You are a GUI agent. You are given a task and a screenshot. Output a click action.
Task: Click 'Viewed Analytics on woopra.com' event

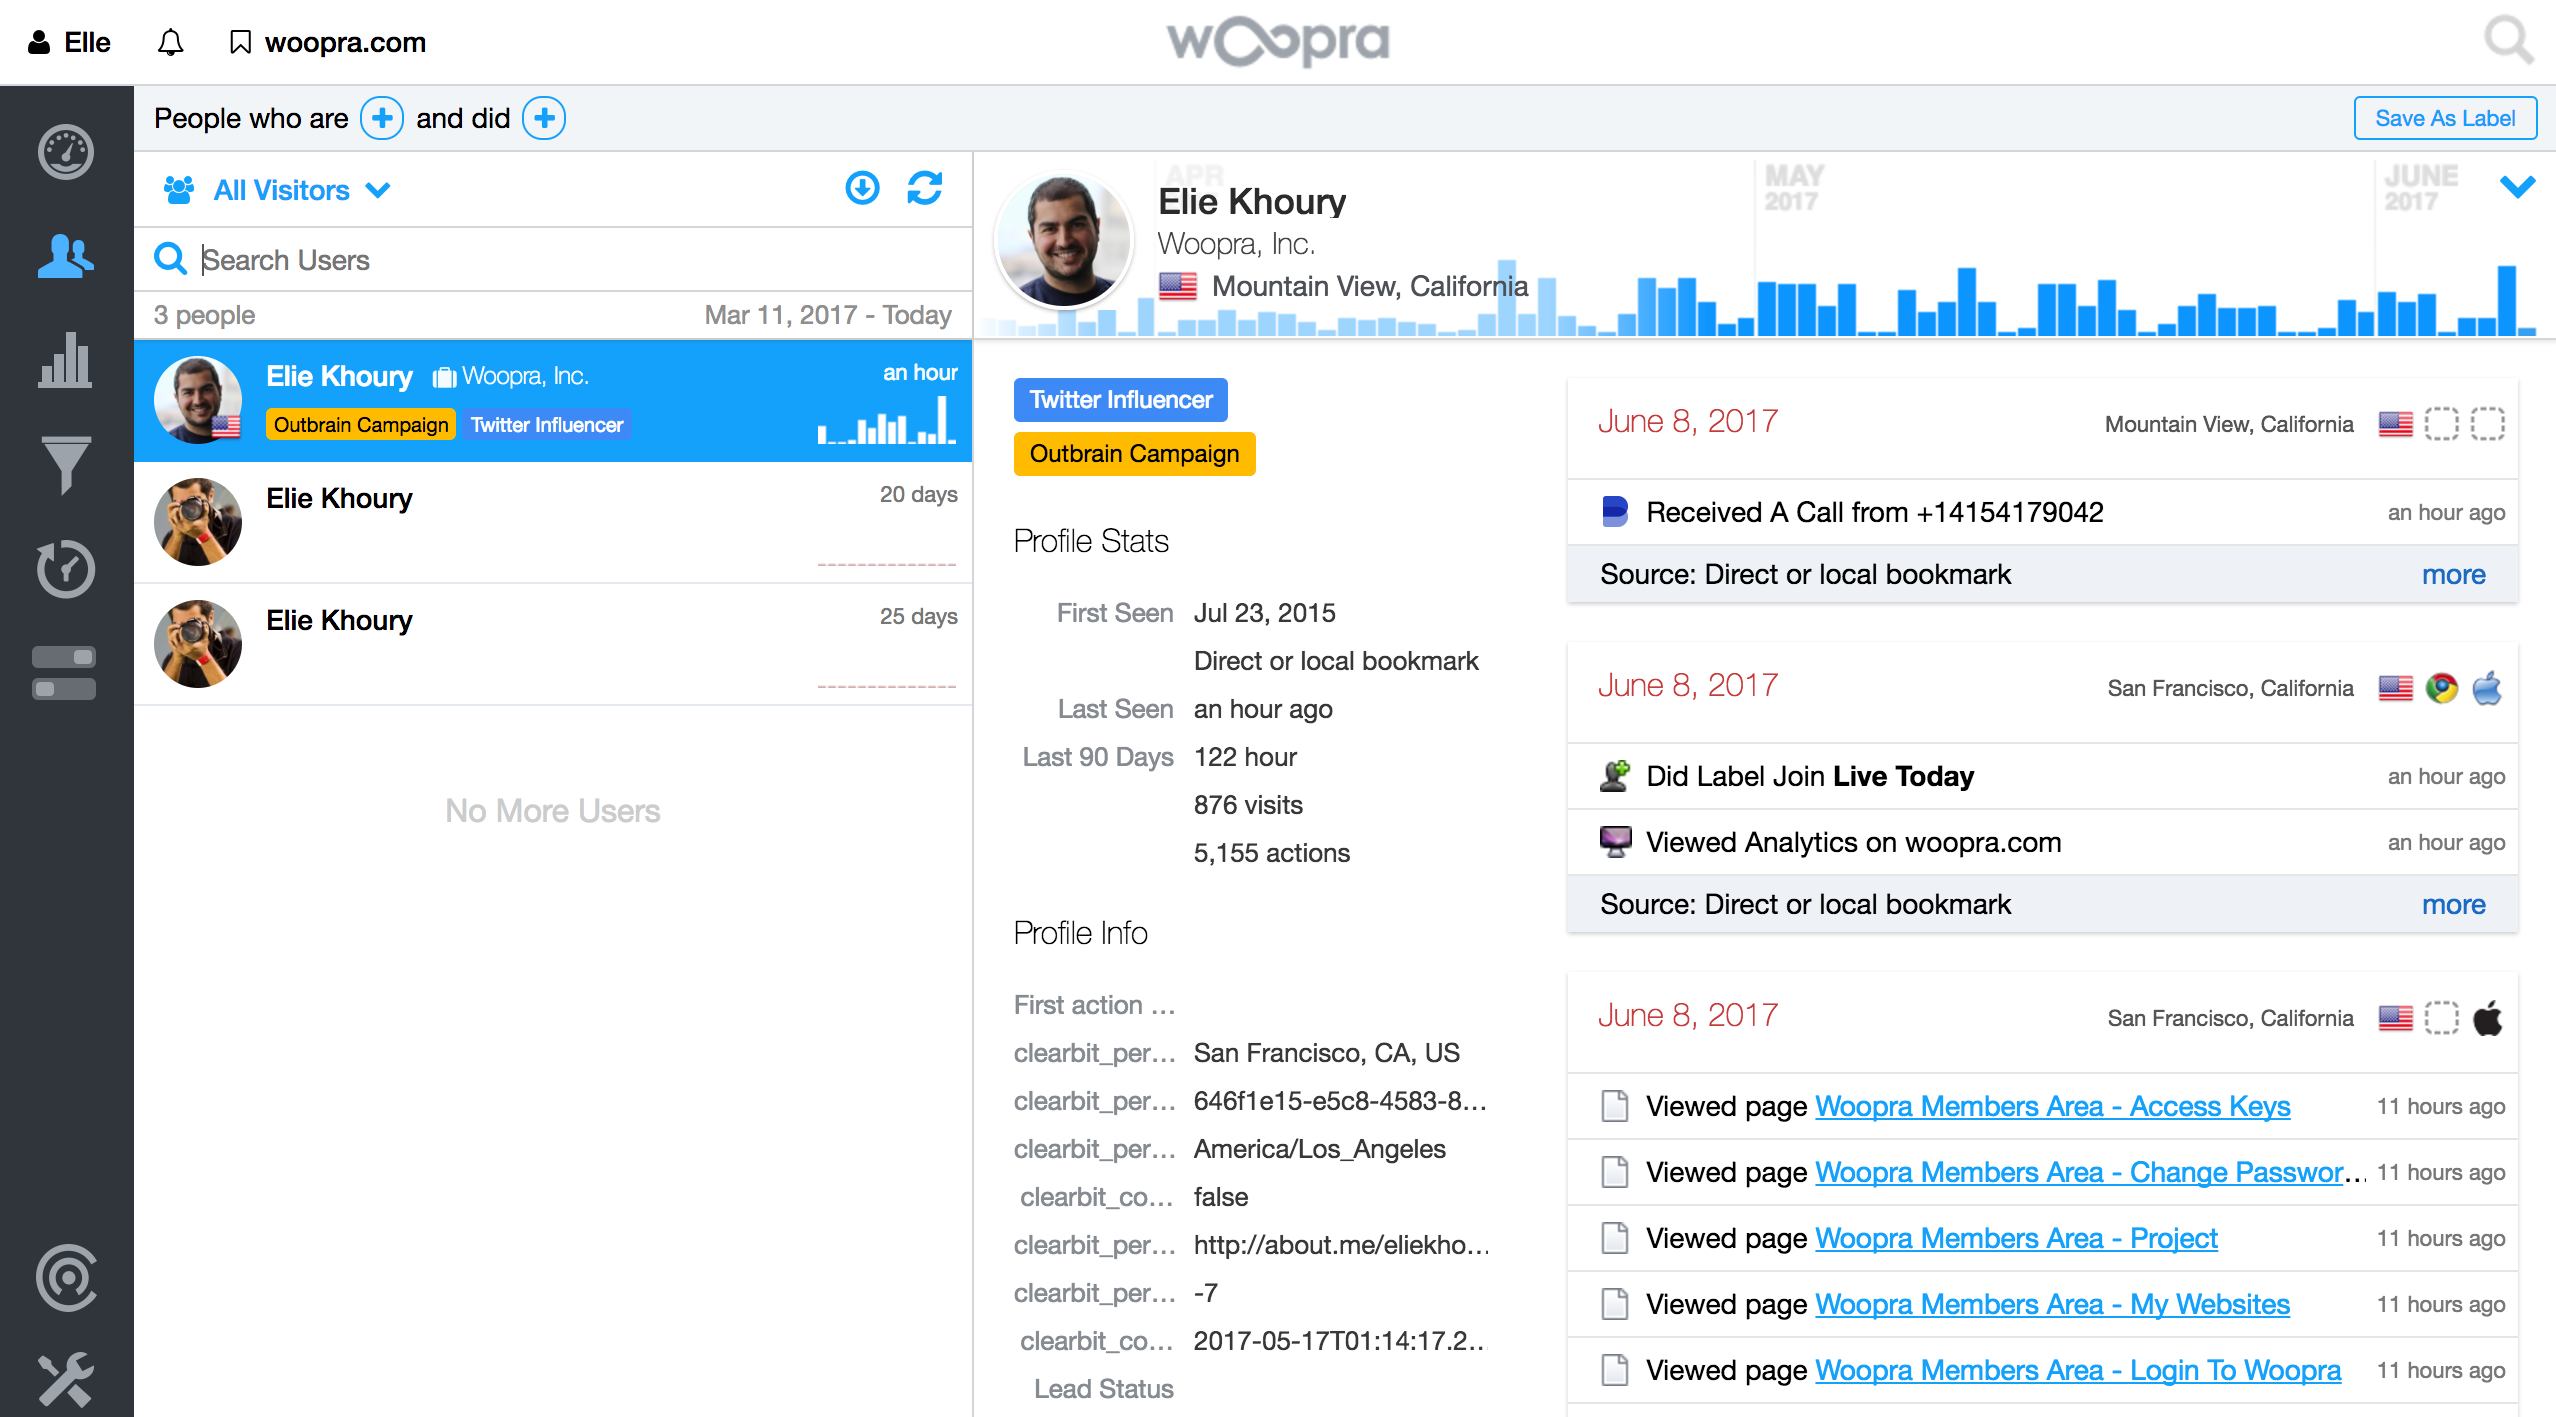[x=1853, y=842]
